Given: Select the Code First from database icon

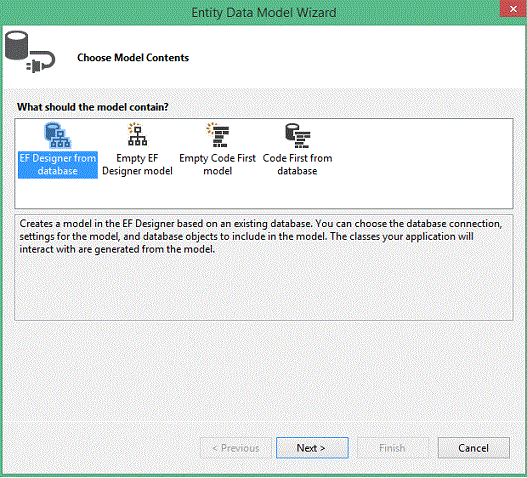Looking at the screenshot, I should [x=297, y=135].
